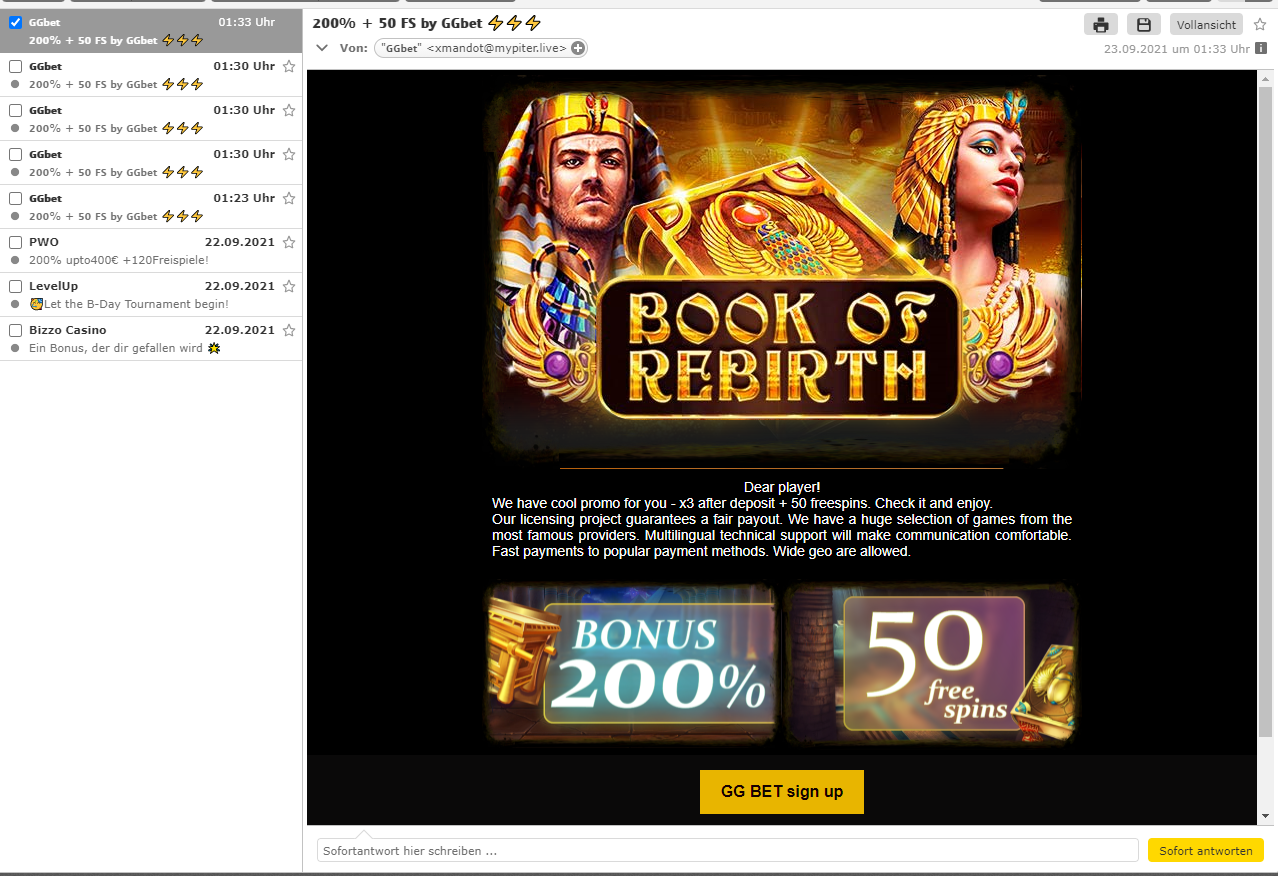
Task: Click the Sofortantwort quick reply text field
Action: pyautogui.click(x=728, y=851)
